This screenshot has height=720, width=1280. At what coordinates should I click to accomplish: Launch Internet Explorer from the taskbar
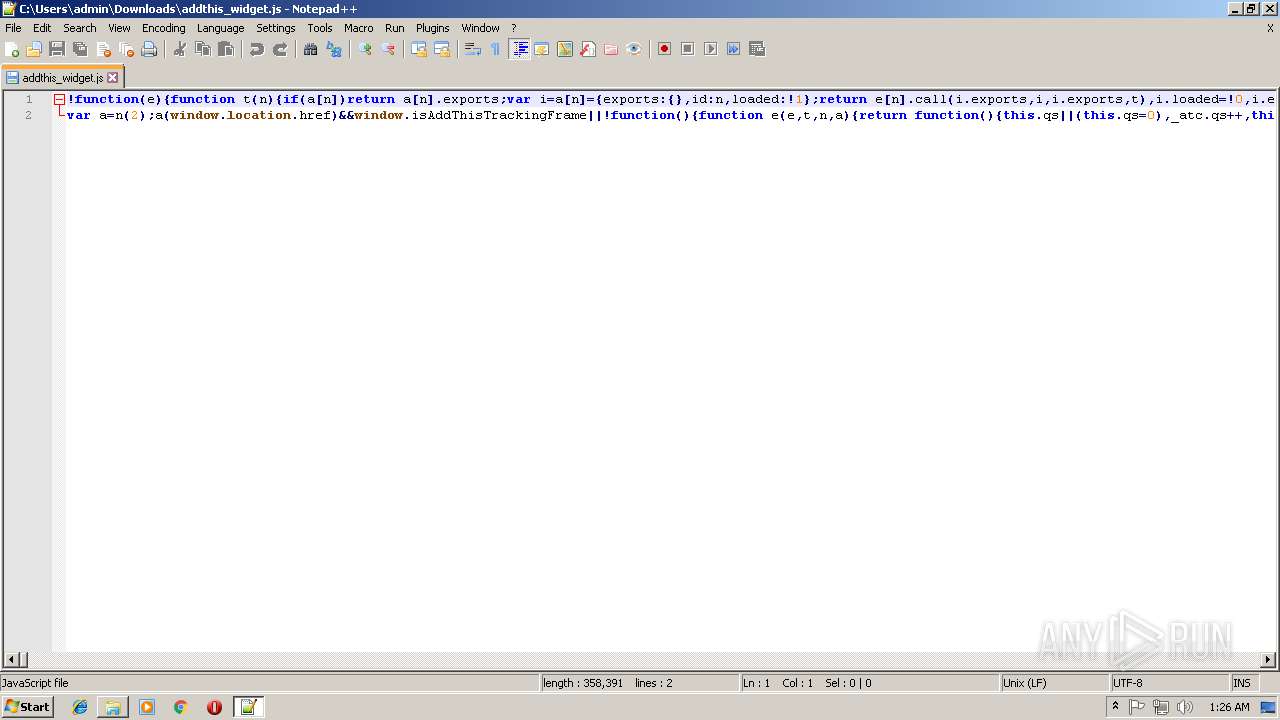pyautogui.click(x=80, y=707)
